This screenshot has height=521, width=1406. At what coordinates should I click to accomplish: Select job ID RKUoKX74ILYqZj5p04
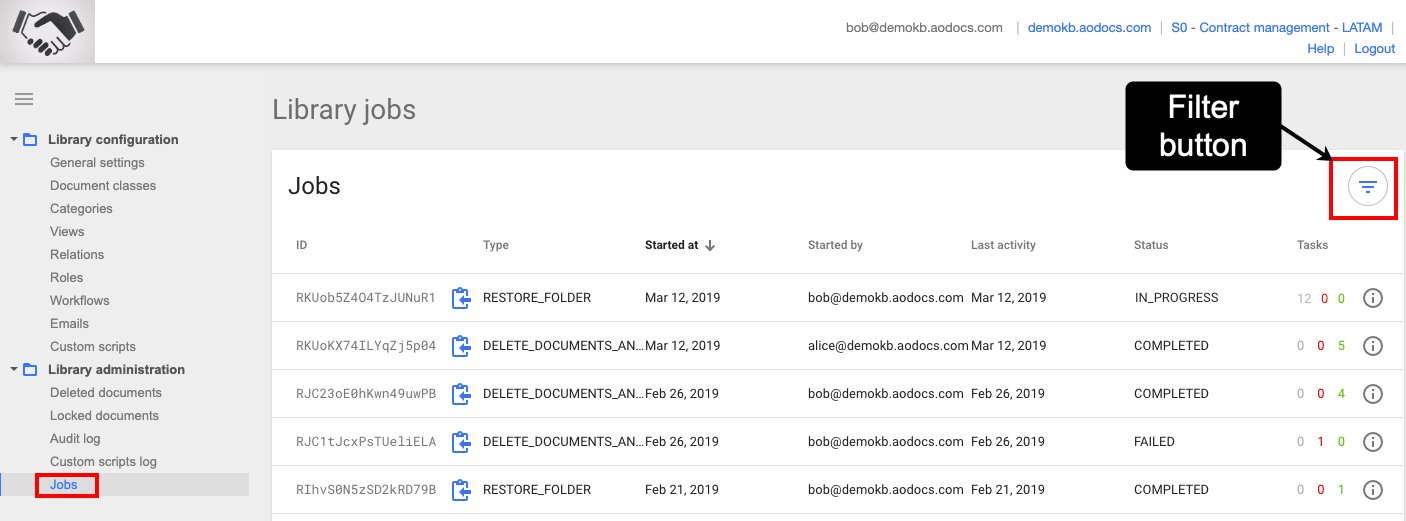[366, 346]
